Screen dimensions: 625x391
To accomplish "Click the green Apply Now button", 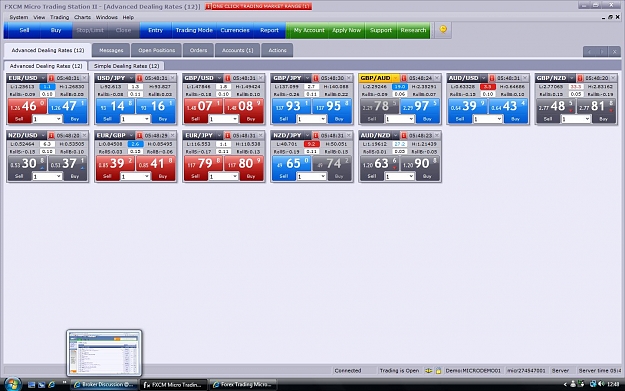I will click(346, 30).
